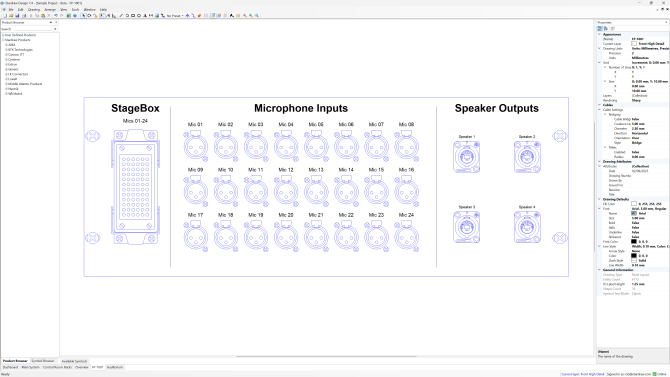Open the Arrange menu
This screenshot has height=377, width=670.
[x=50, y=9]
